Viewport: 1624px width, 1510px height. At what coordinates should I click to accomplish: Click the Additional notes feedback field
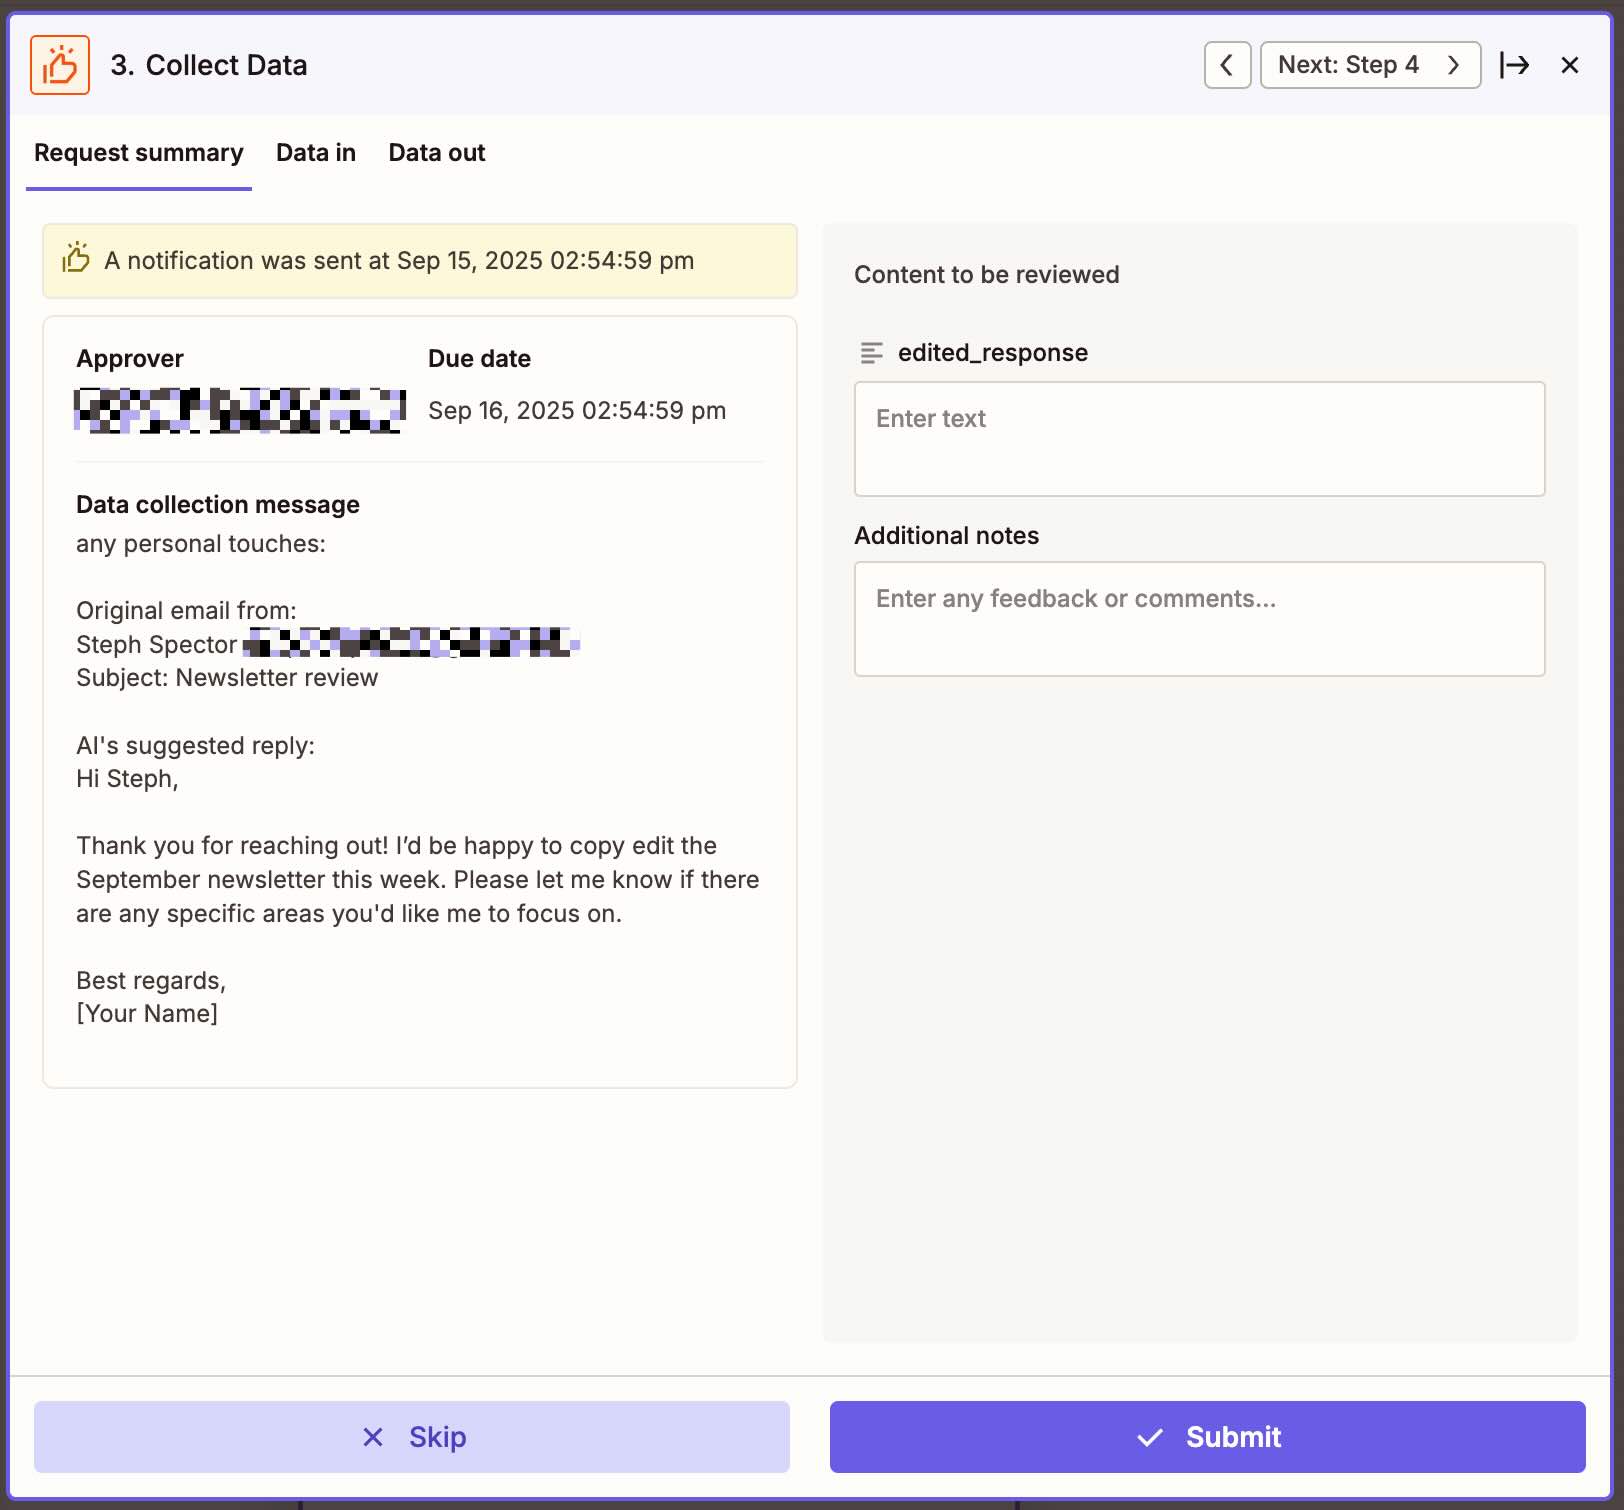[x=1199, y=618]
